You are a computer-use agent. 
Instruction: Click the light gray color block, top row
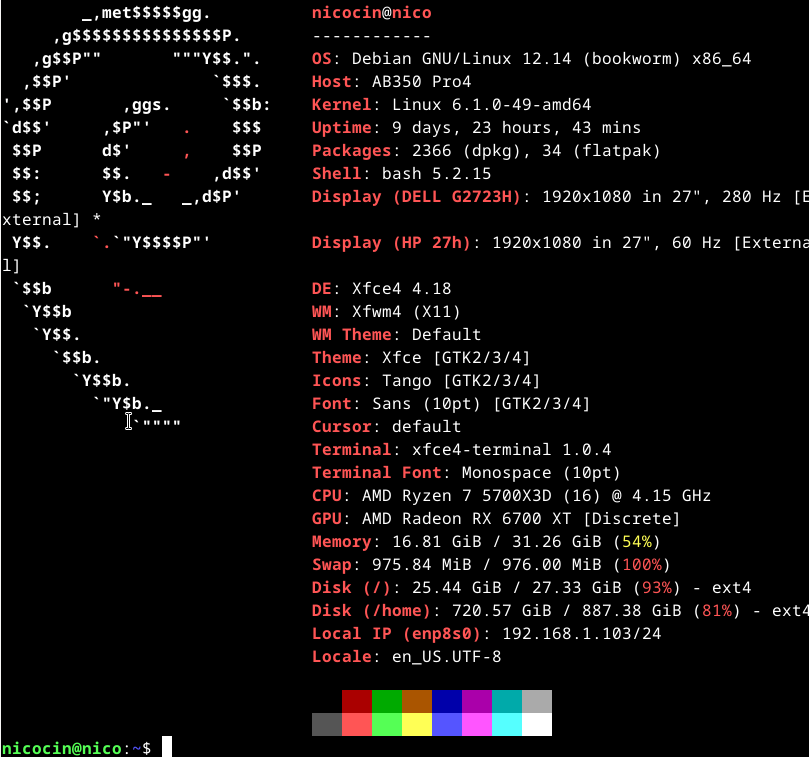[537, 701]
